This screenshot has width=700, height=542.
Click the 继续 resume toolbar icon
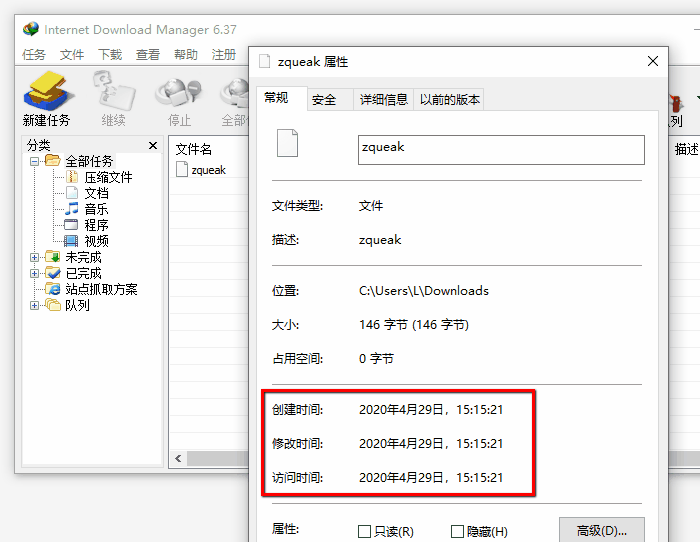(113, 92)
